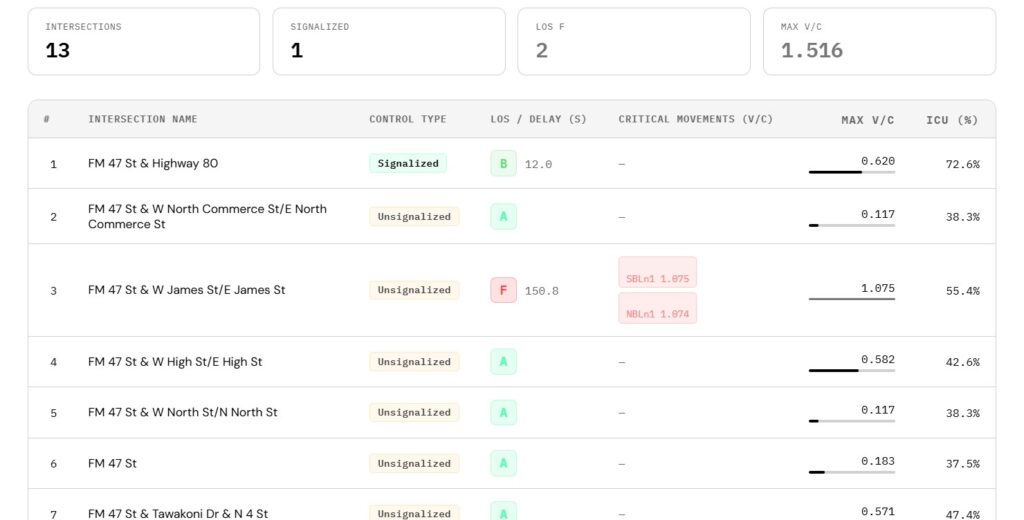Click the 0.620 V/C progress bar
This screenshot has height=520, width=1024.
tap(852, 172)
